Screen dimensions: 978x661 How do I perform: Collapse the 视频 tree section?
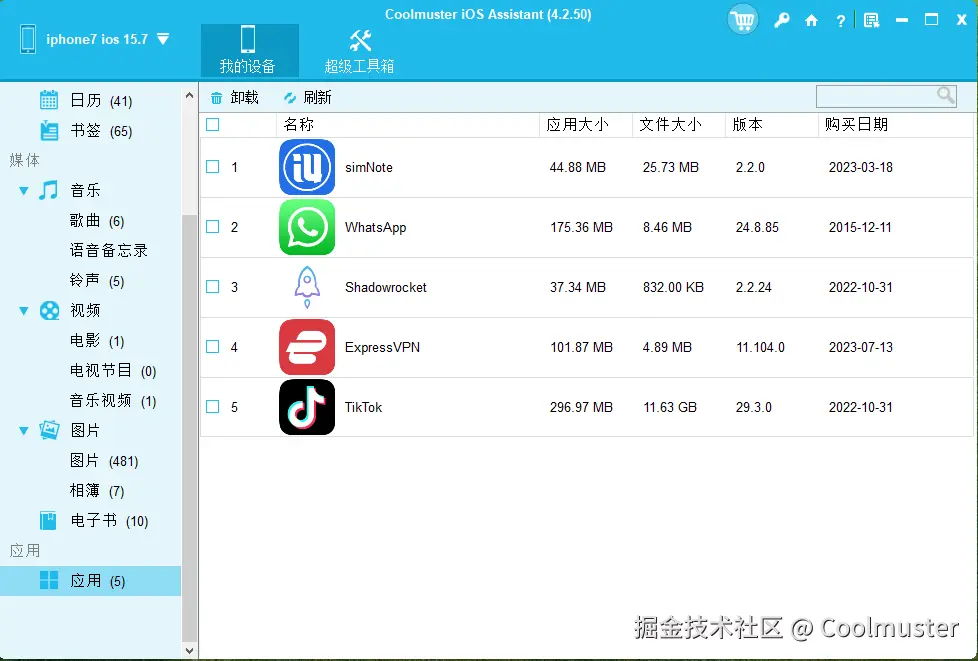tap(24, 311)
